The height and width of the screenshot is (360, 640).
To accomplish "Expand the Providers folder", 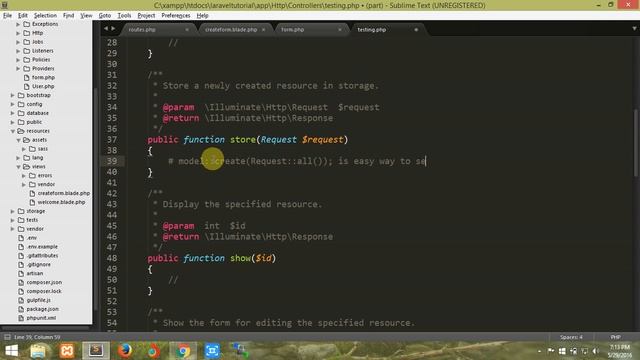I will (x=18, y=69).
